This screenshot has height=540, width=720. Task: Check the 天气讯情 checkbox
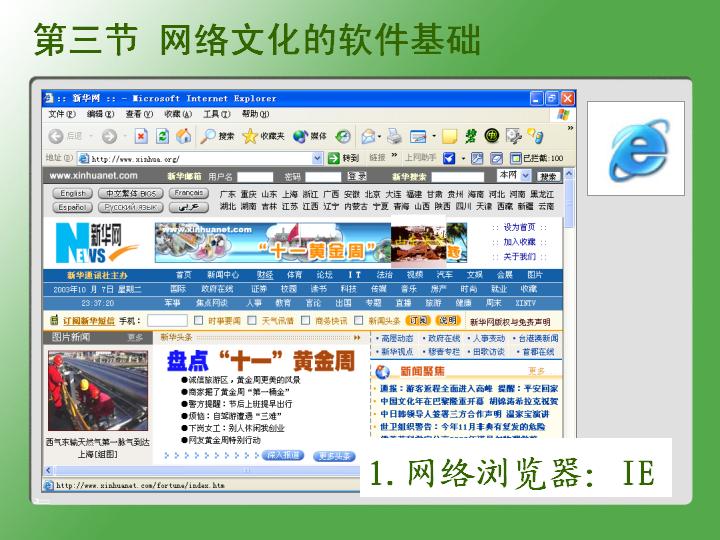(x=252, y=320)
